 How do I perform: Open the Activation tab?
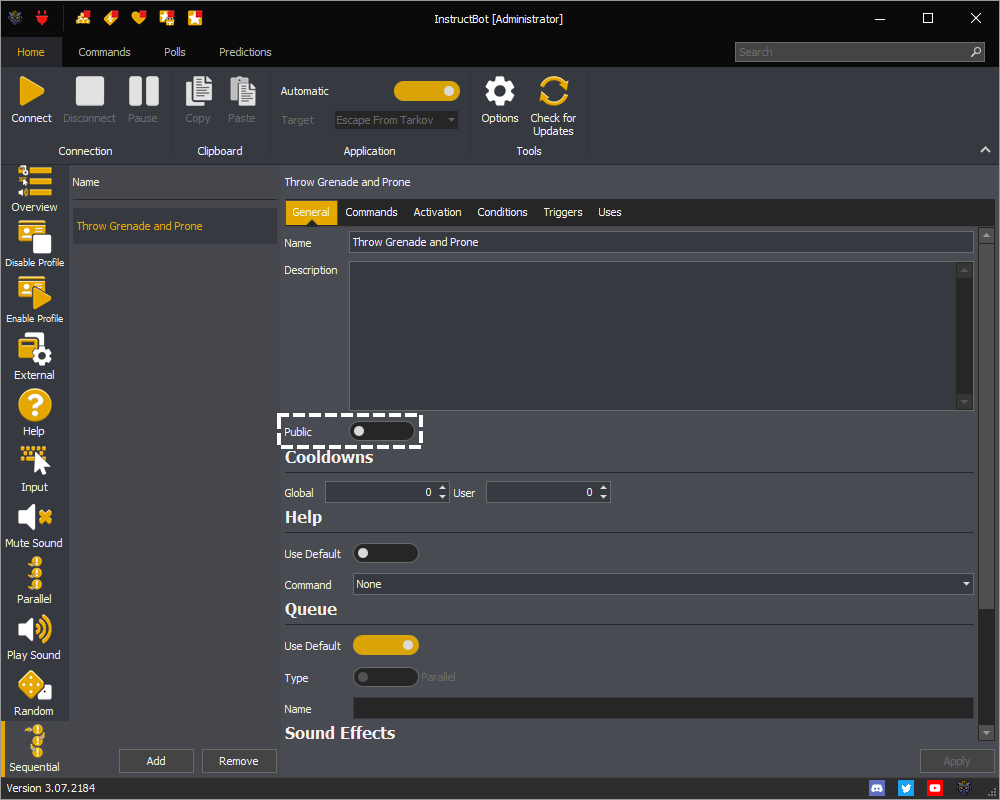tap(438, 212)
